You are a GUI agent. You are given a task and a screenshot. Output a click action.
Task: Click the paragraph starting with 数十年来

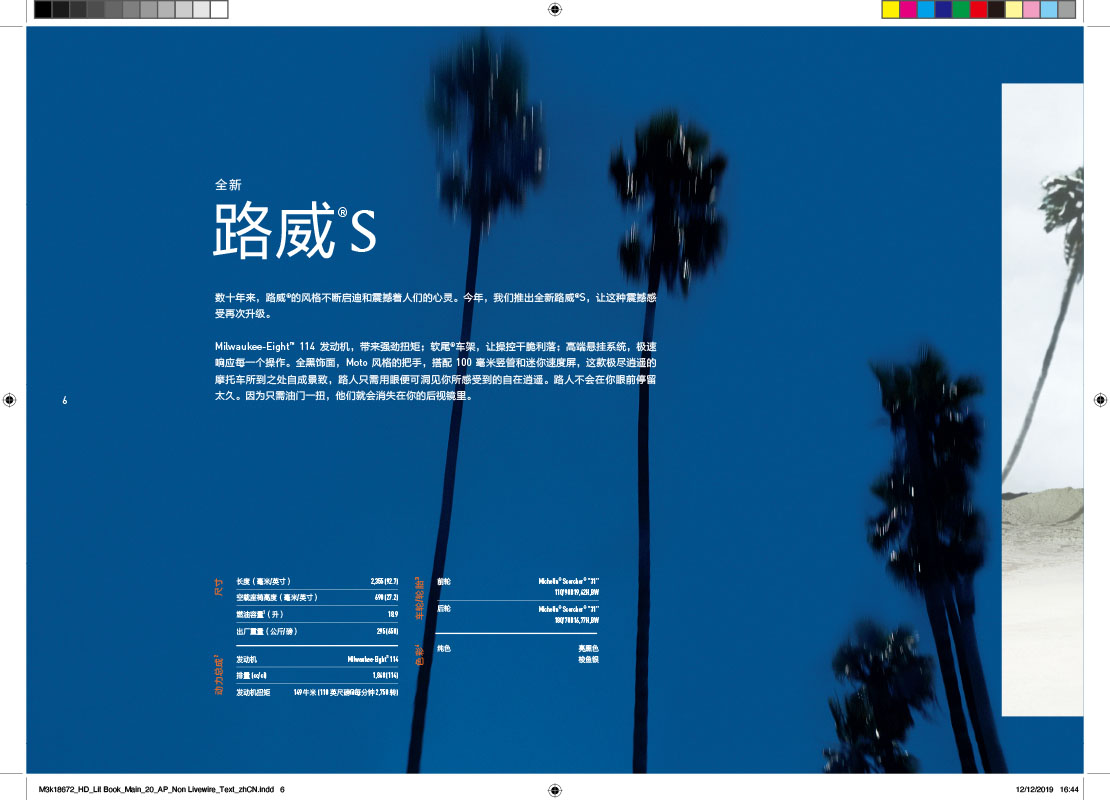point(435,305)
